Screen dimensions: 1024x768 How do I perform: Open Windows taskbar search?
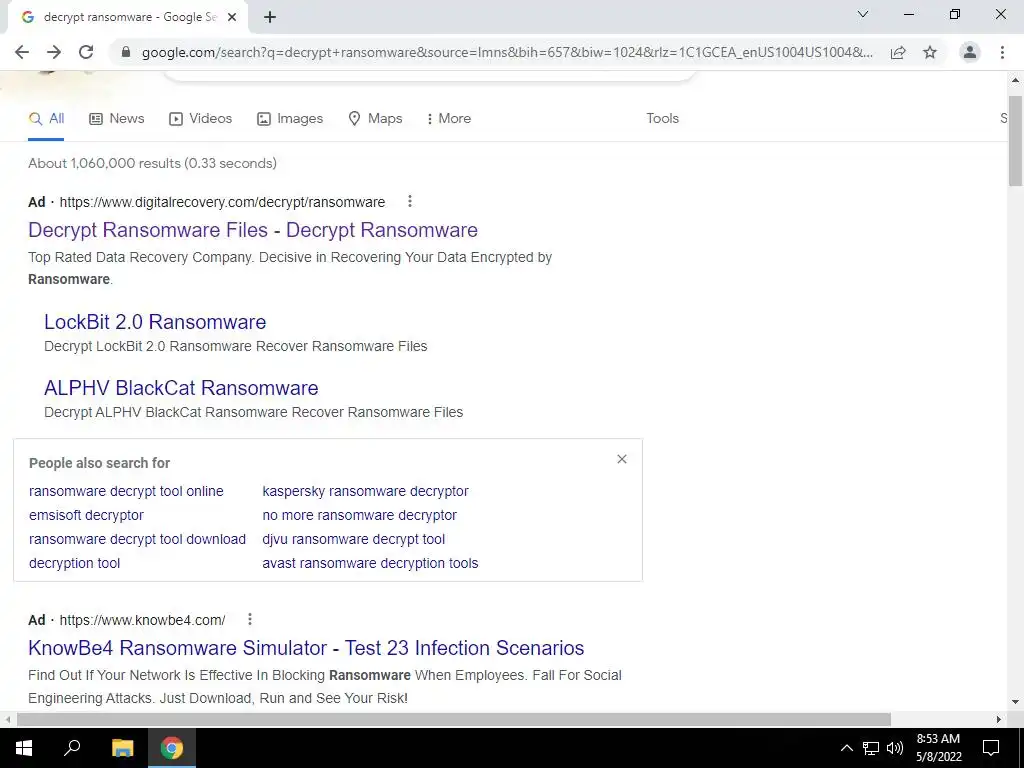pos(72,748)
